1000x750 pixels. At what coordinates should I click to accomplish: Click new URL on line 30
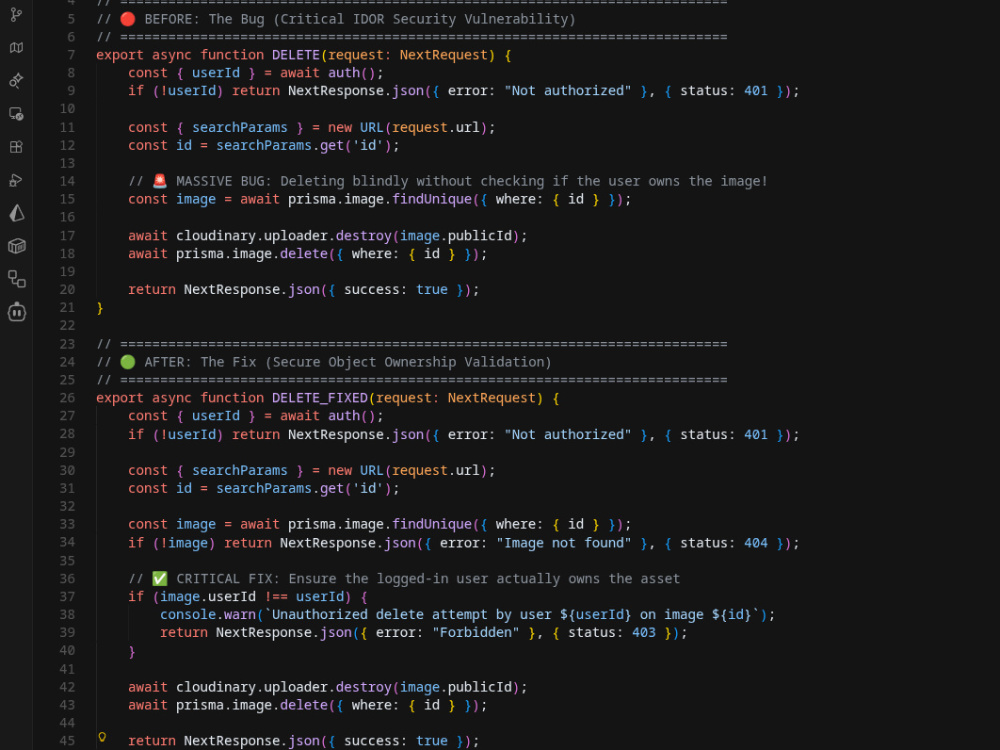tap(355, 471)
